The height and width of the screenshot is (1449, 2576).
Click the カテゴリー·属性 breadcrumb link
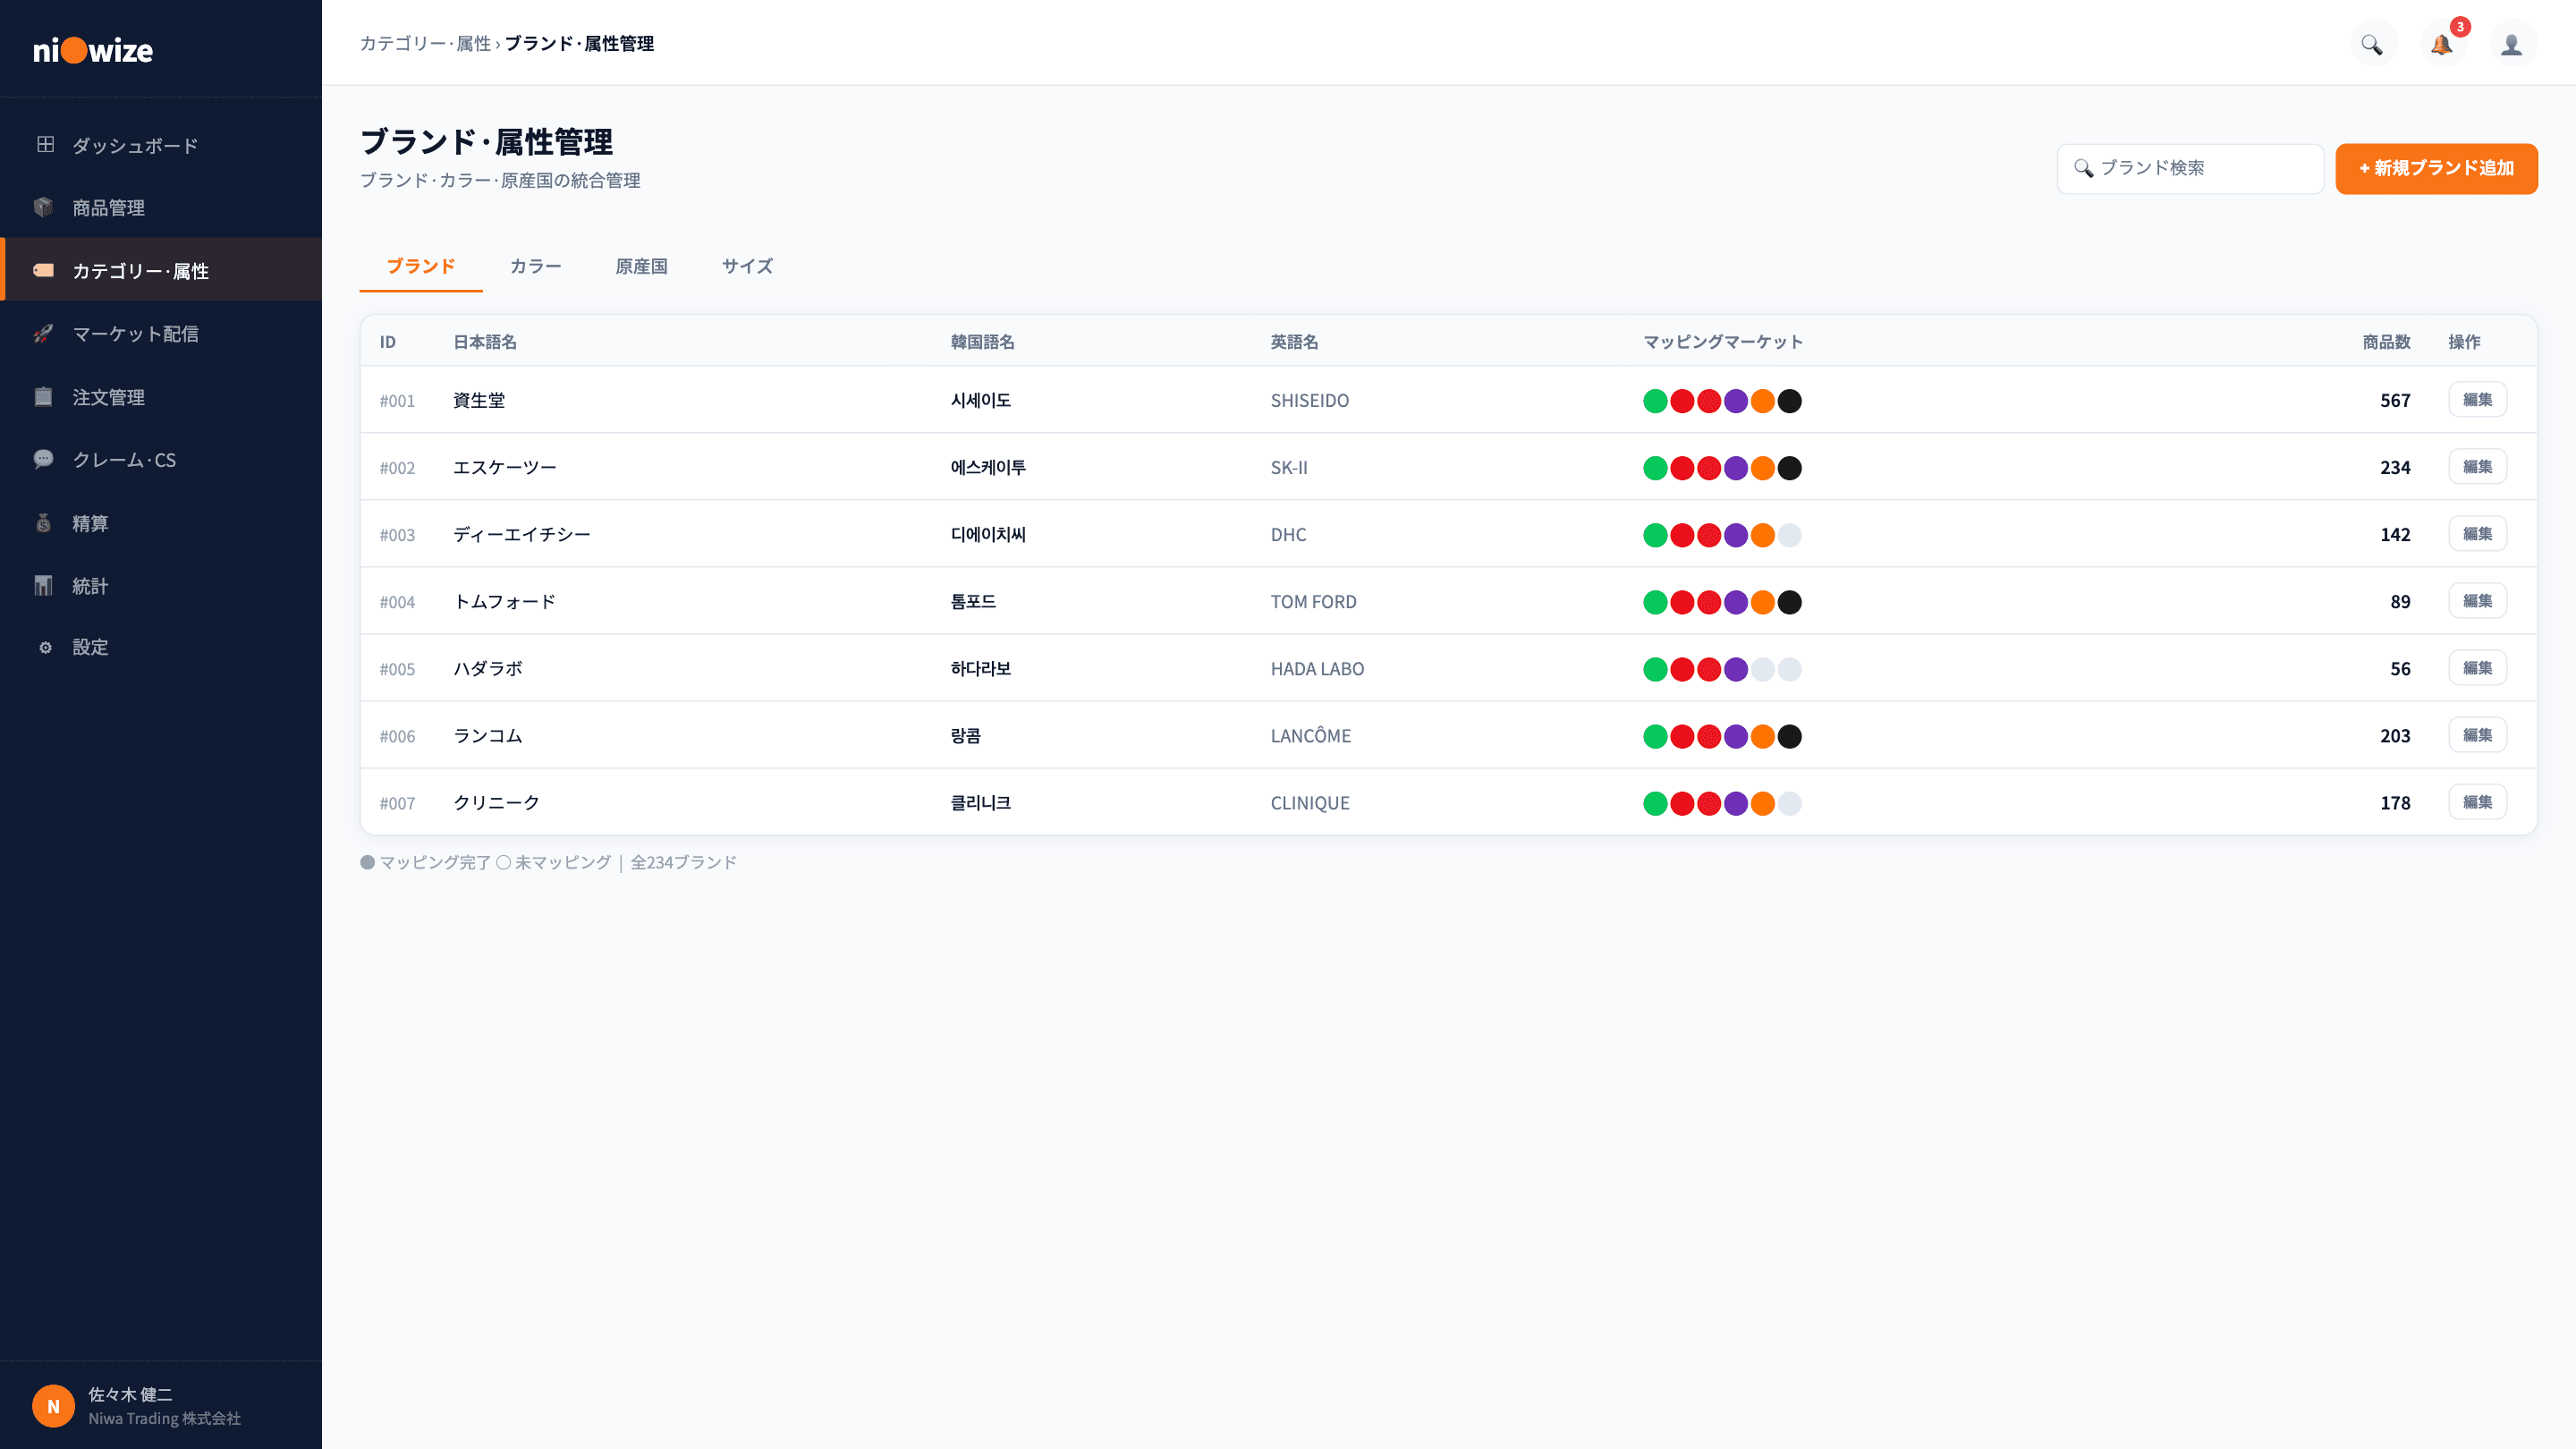point(425,43)
